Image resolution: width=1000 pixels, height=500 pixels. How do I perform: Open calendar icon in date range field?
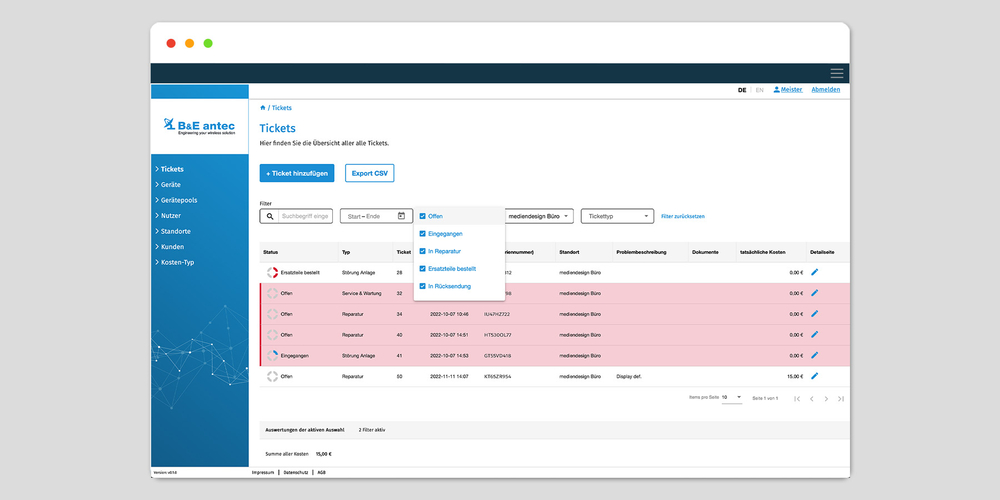pyautogui.click(x=401, y=216)
